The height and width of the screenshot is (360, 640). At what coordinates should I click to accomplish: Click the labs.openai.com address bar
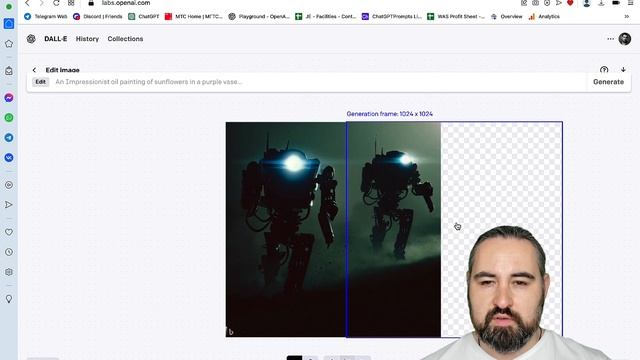(x=126, y=3)
